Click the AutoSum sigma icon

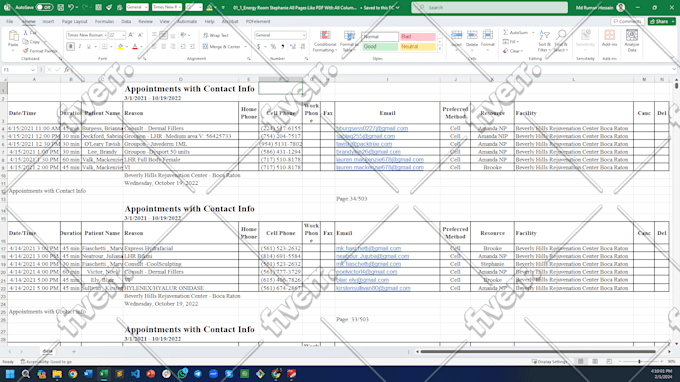point(506,33)
